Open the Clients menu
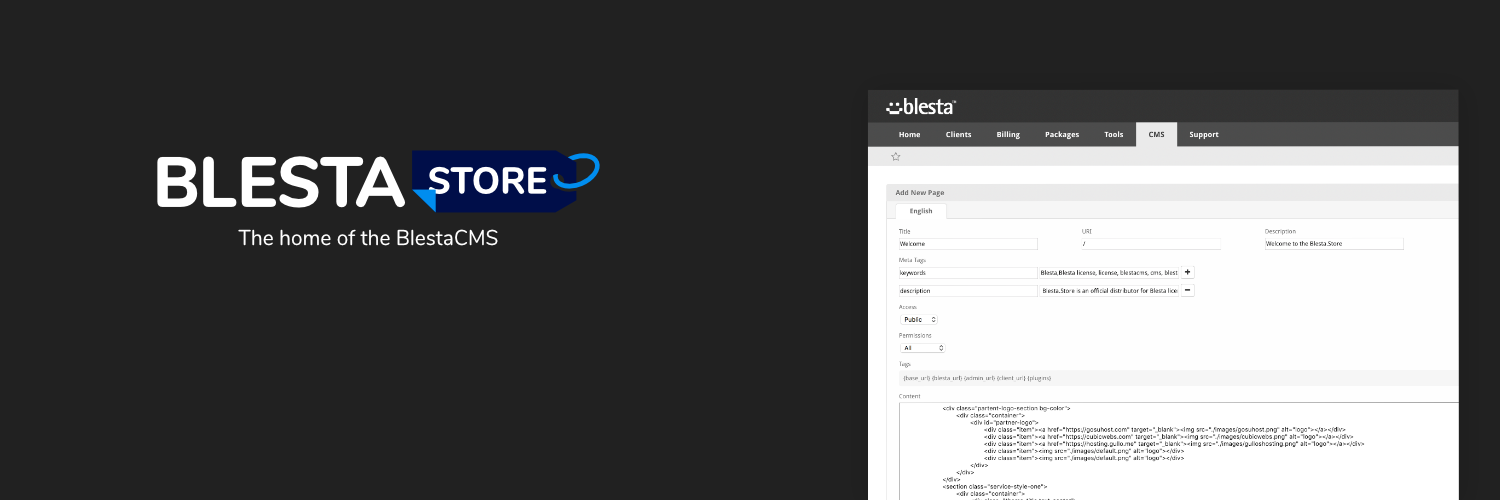The image size is (1500, 500). click(958, 134)
